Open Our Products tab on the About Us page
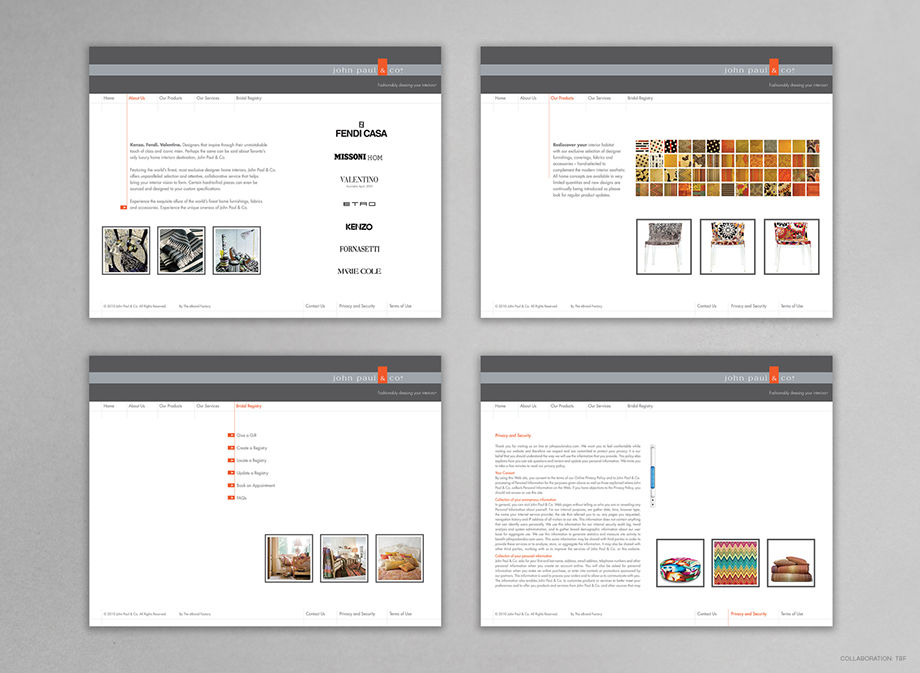The height and width of the screenshot is (673, 920). coord(171,98)
